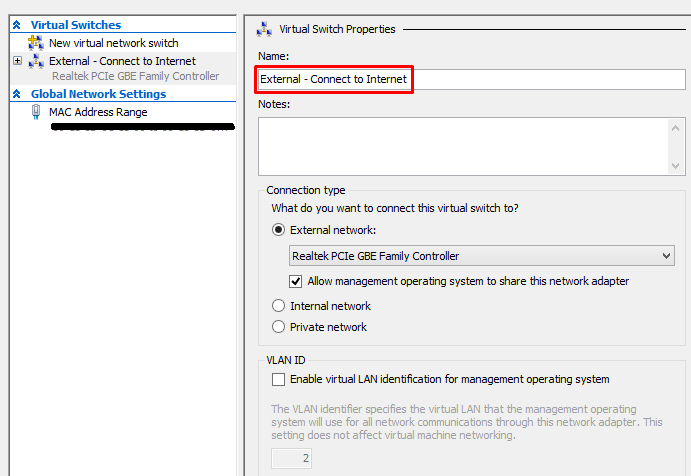
Task: Select the Internal network option
Action: pos(279,306)
